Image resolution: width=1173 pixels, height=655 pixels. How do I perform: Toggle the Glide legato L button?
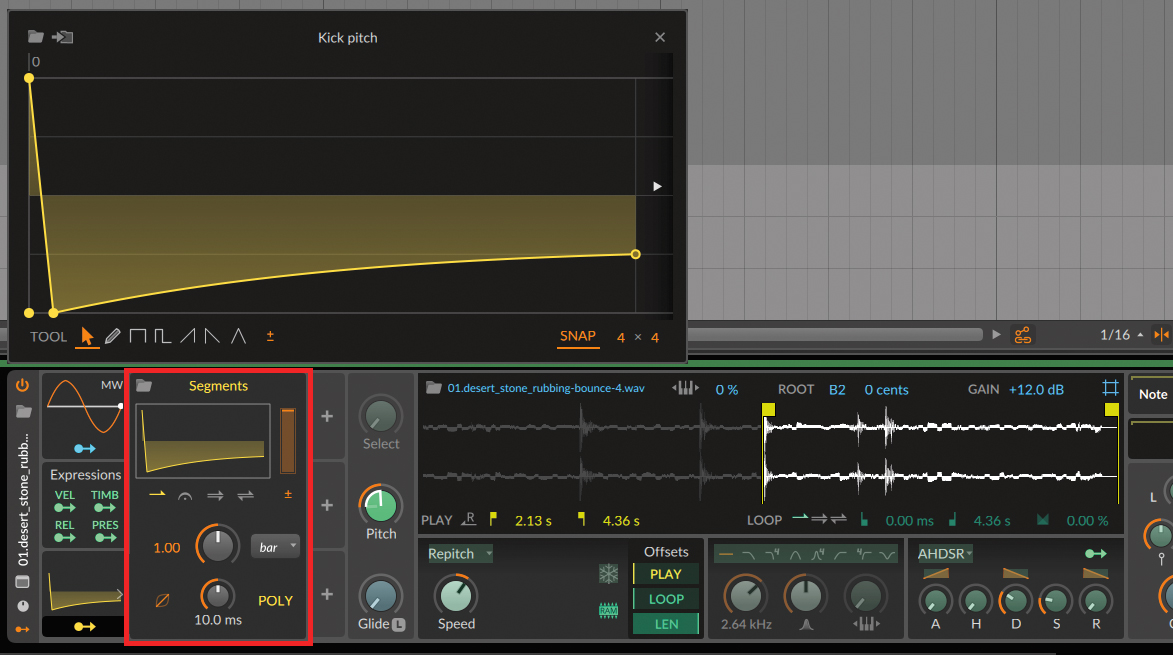point(399,624)
